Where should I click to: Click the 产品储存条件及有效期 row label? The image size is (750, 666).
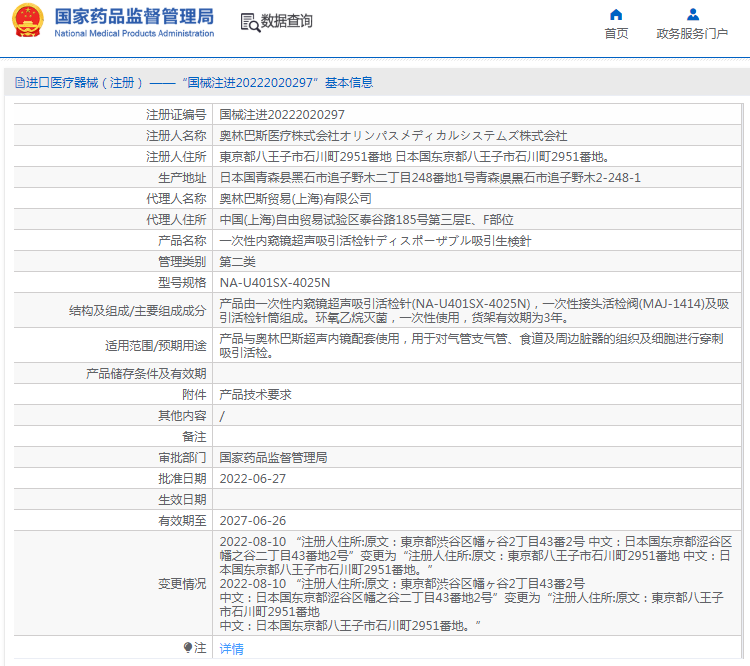pyautogui.click(x=146, y=374)
